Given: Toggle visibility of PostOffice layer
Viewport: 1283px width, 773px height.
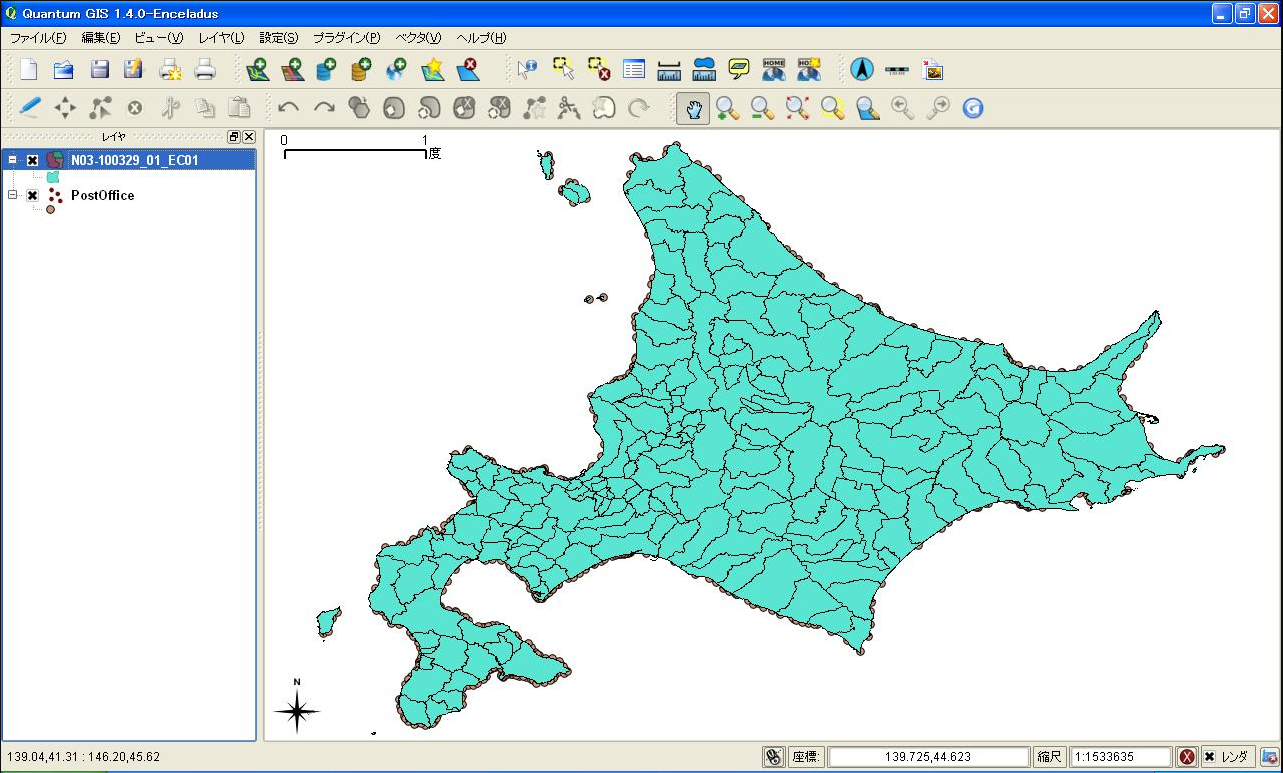Looking at the screenshot, I should 33,196.
